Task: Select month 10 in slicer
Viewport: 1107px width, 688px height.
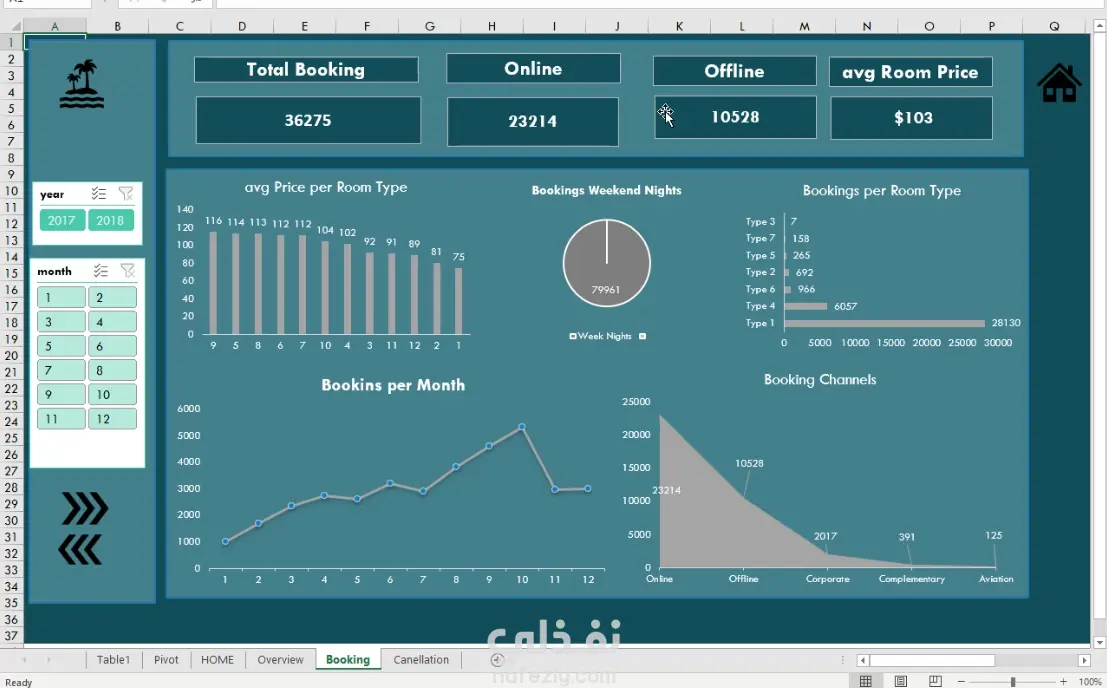Action: [112, 394]
